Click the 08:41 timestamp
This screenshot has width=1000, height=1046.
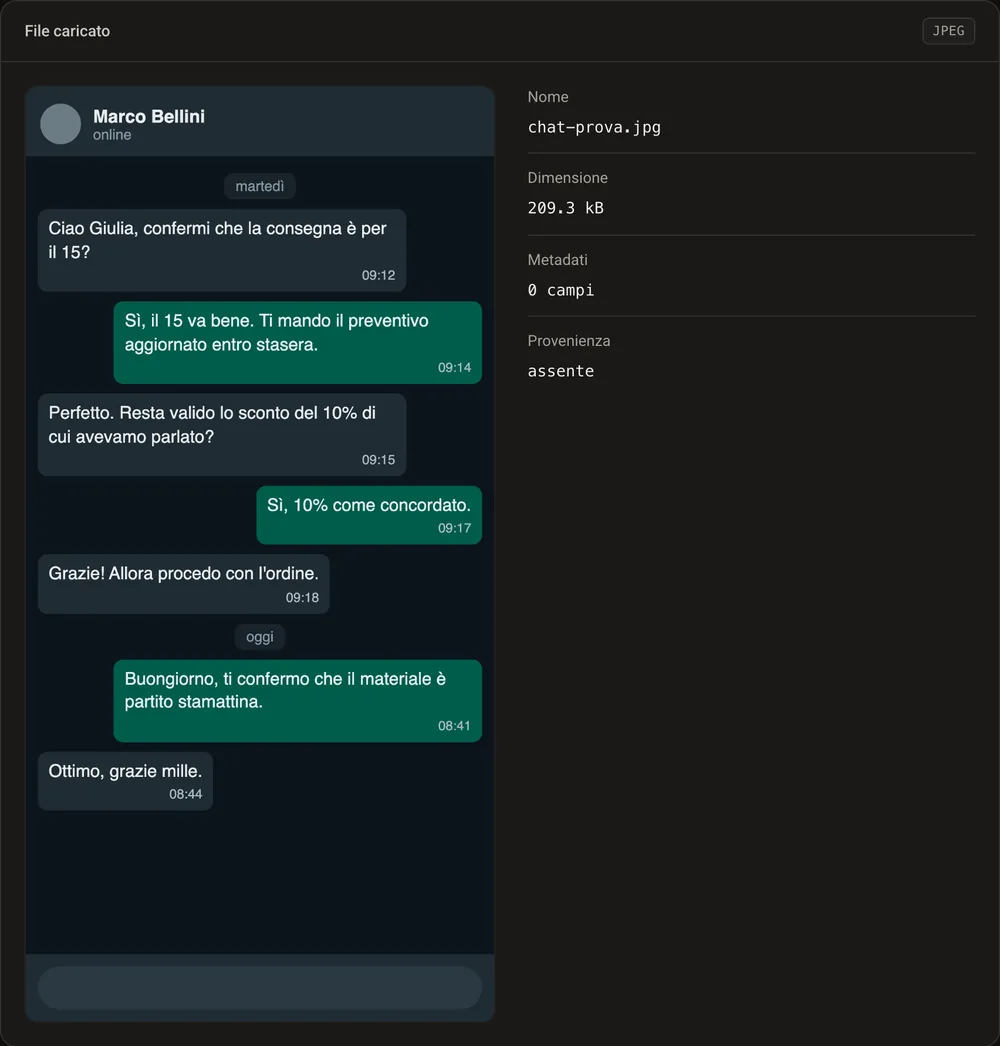coord(454,726)
